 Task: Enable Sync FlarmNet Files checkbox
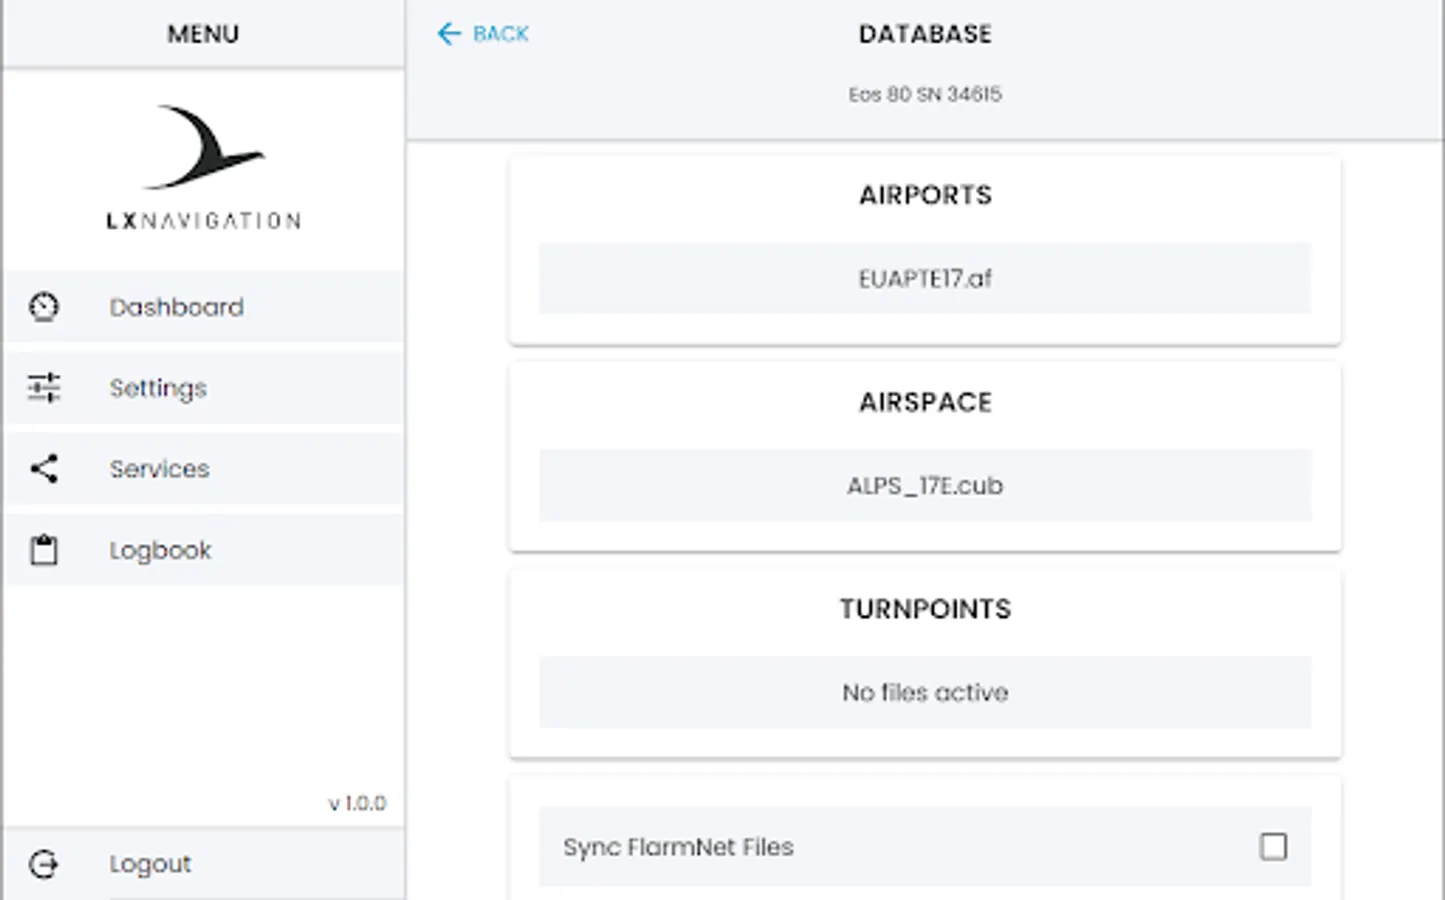pos(1273,847)
